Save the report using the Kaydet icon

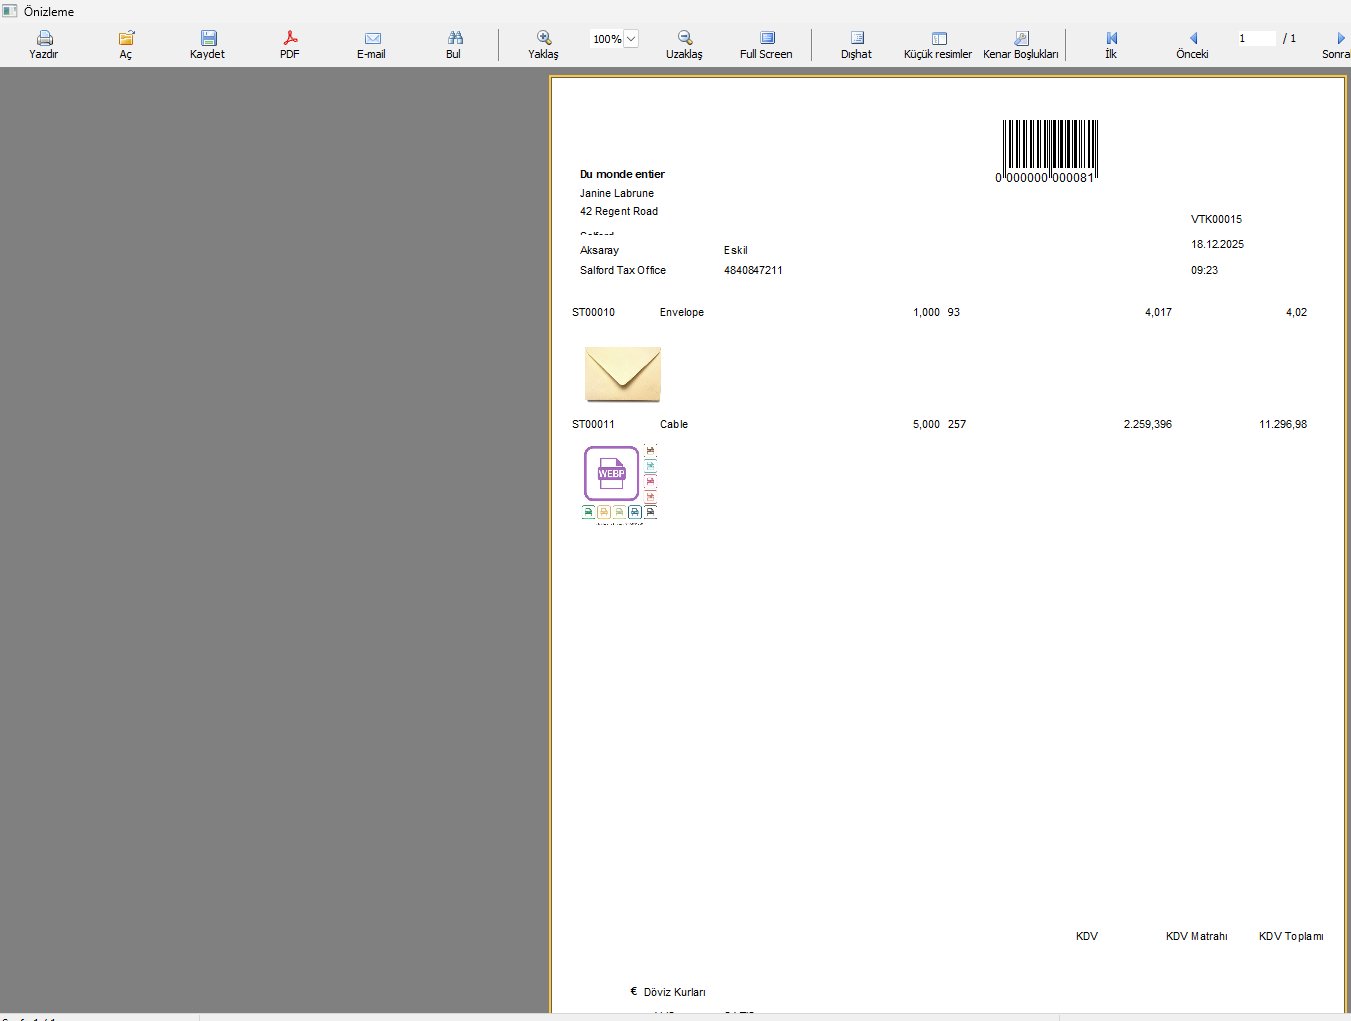[208, 39]
